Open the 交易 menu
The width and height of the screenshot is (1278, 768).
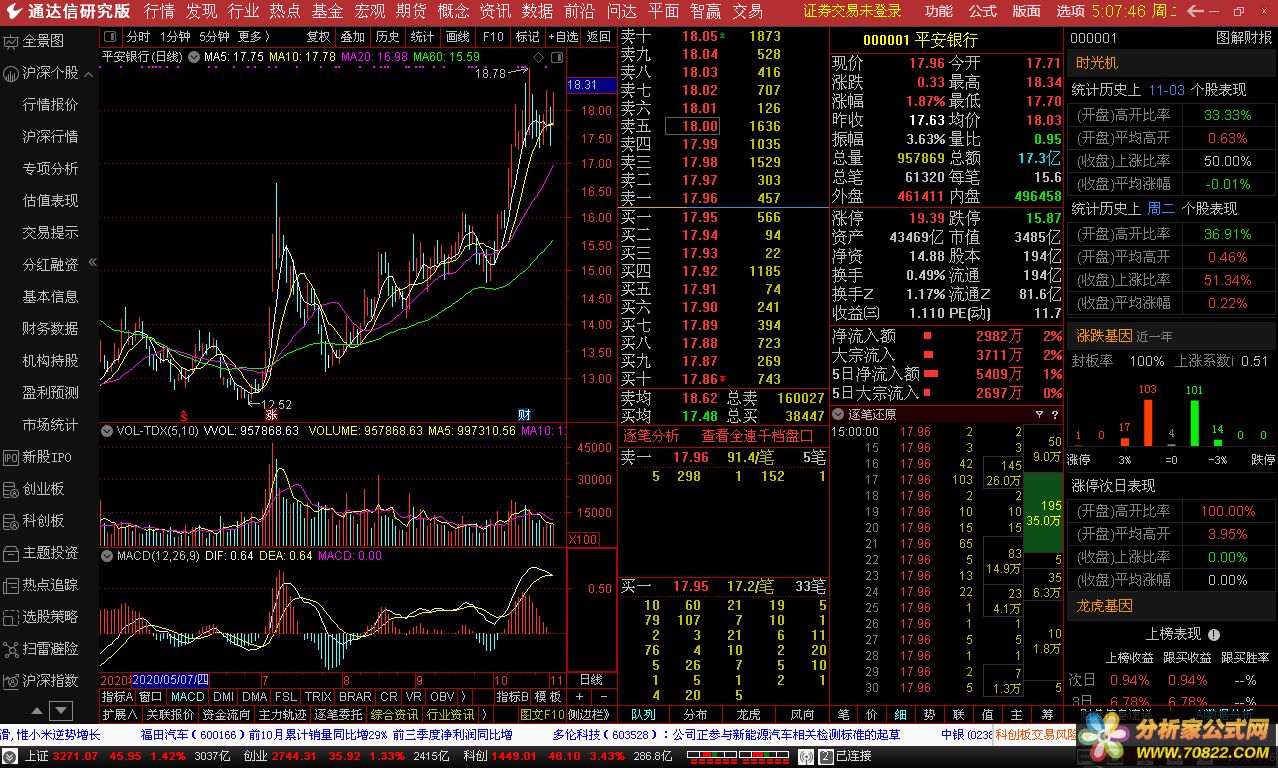(x=747, y=11)
